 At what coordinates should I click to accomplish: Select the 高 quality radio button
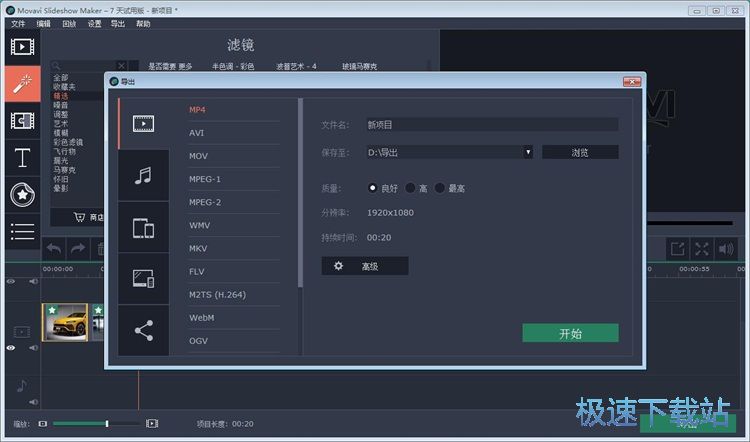[x=410, y=188]
